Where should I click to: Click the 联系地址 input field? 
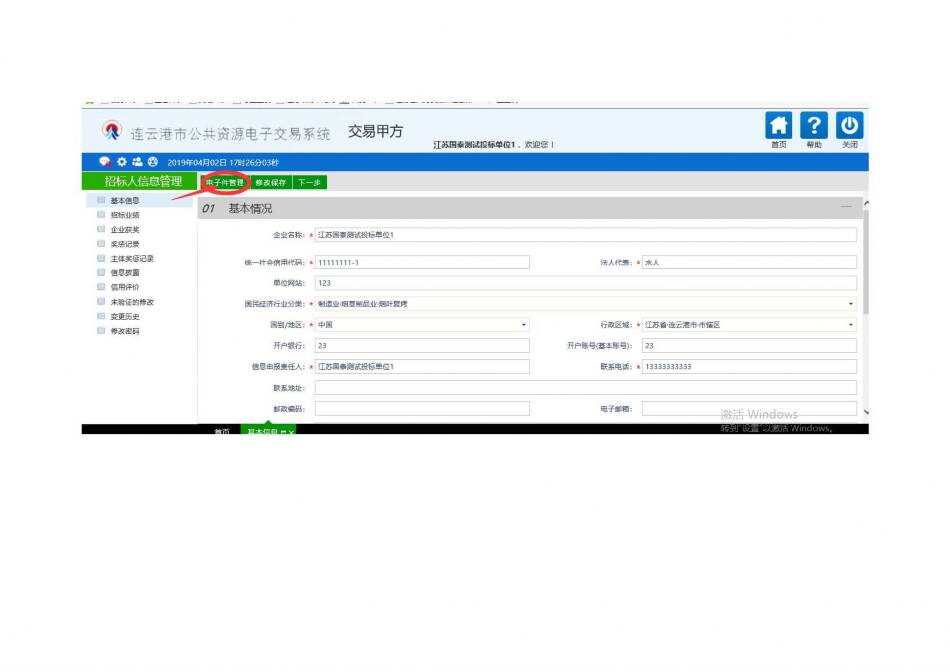click(x=585, y=387)
